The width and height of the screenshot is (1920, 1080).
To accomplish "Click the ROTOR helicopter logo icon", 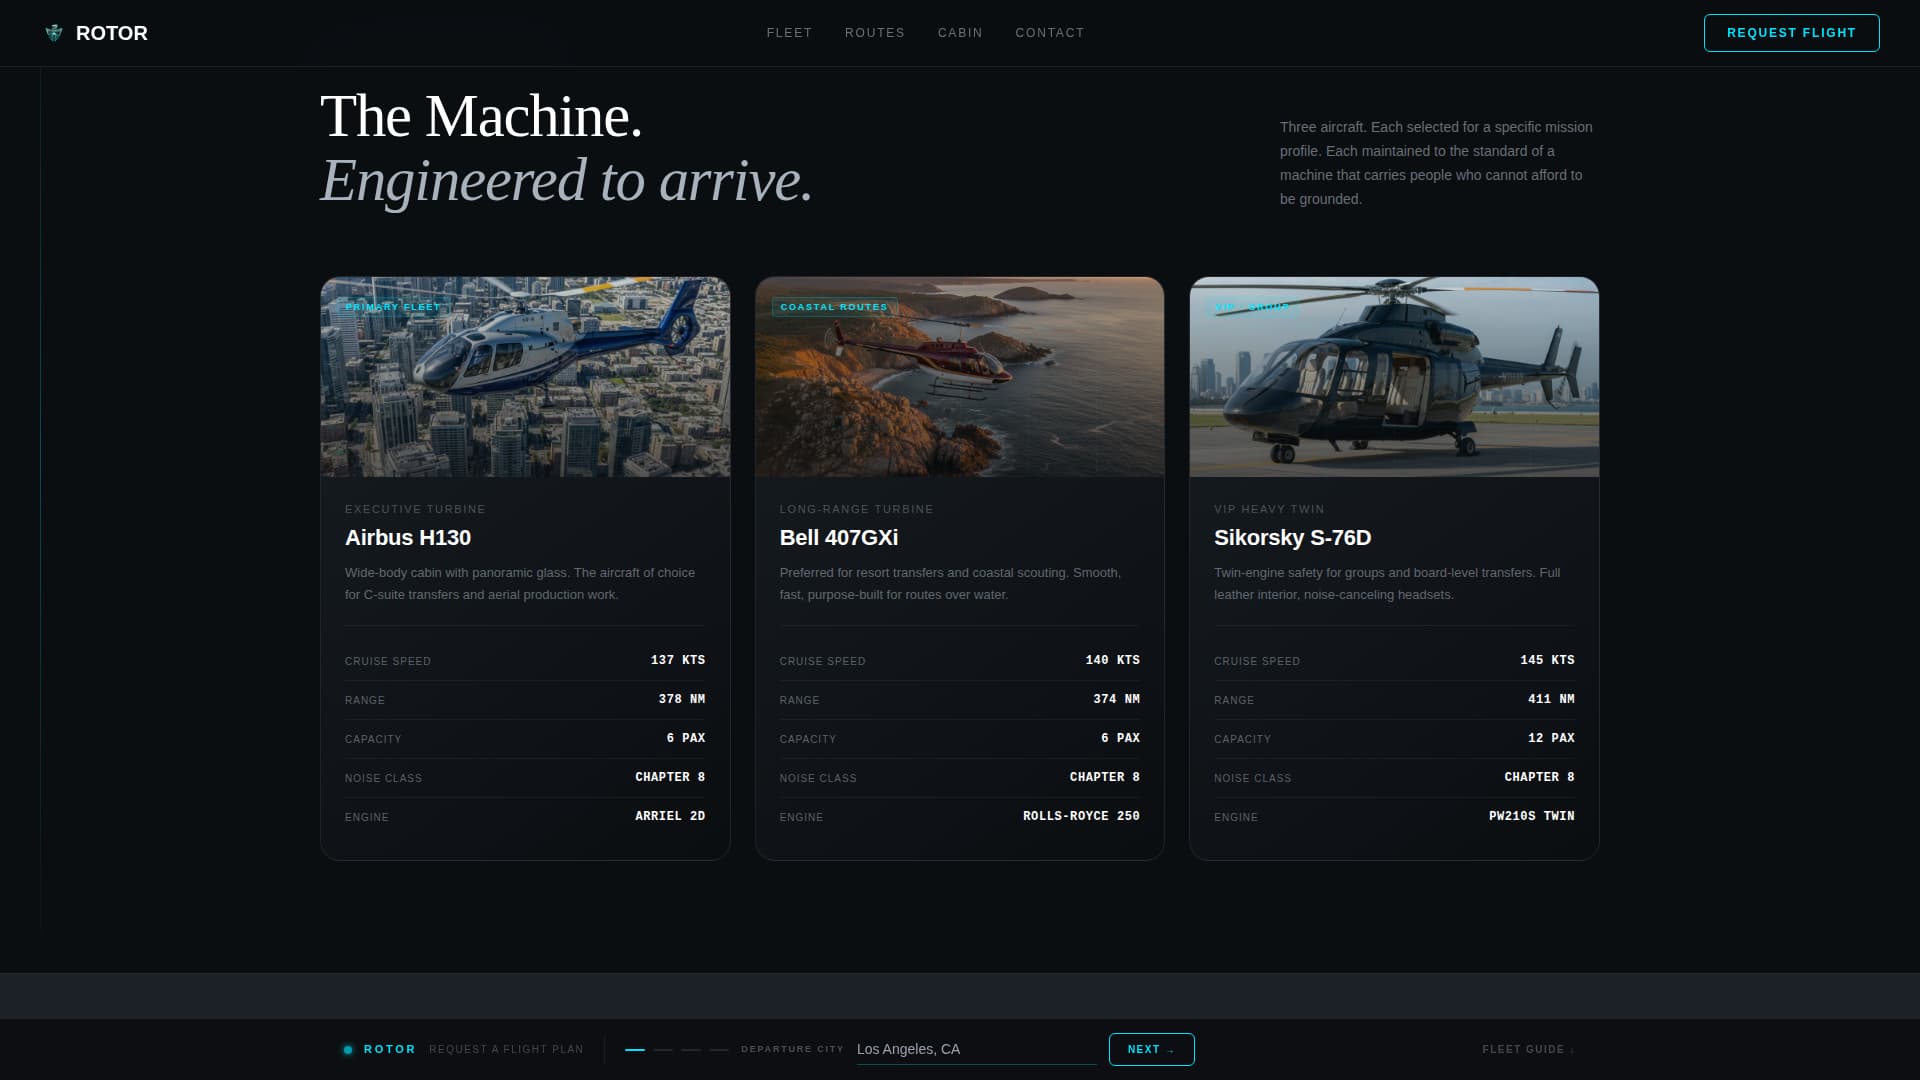I will [54, 33].
